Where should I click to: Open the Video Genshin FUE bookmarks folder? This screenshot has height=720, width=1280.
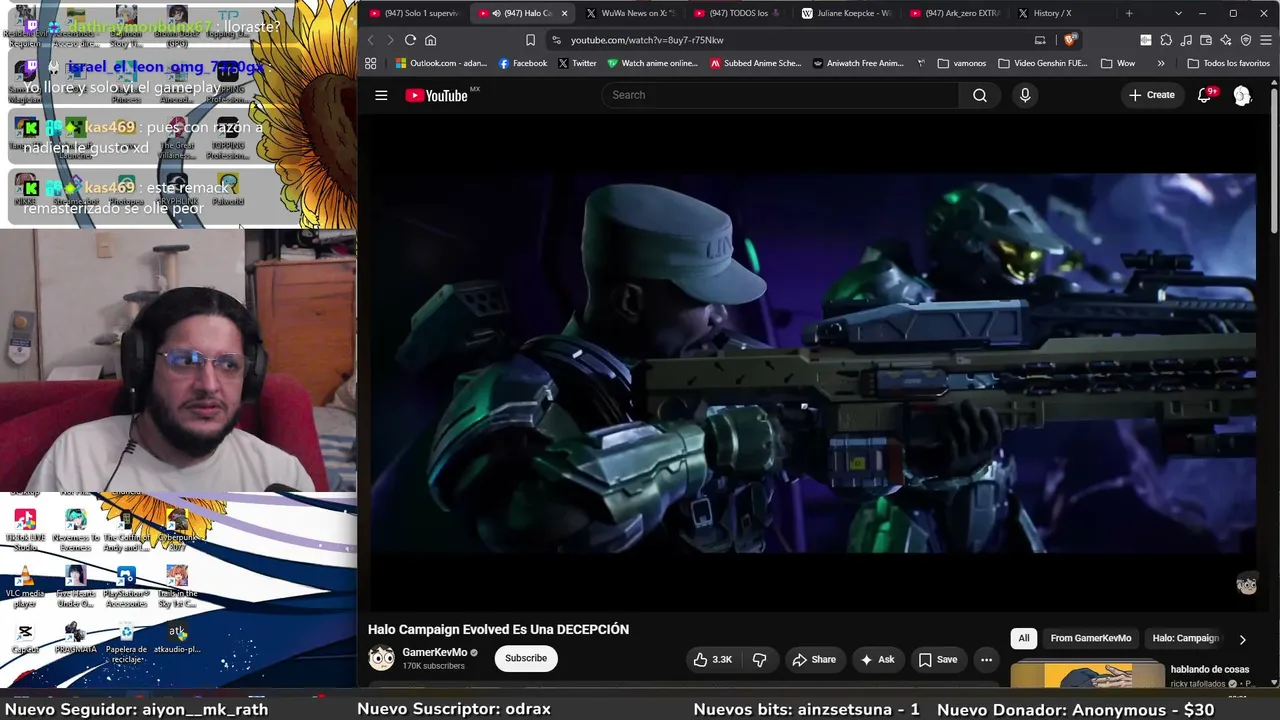point(1042,63)
